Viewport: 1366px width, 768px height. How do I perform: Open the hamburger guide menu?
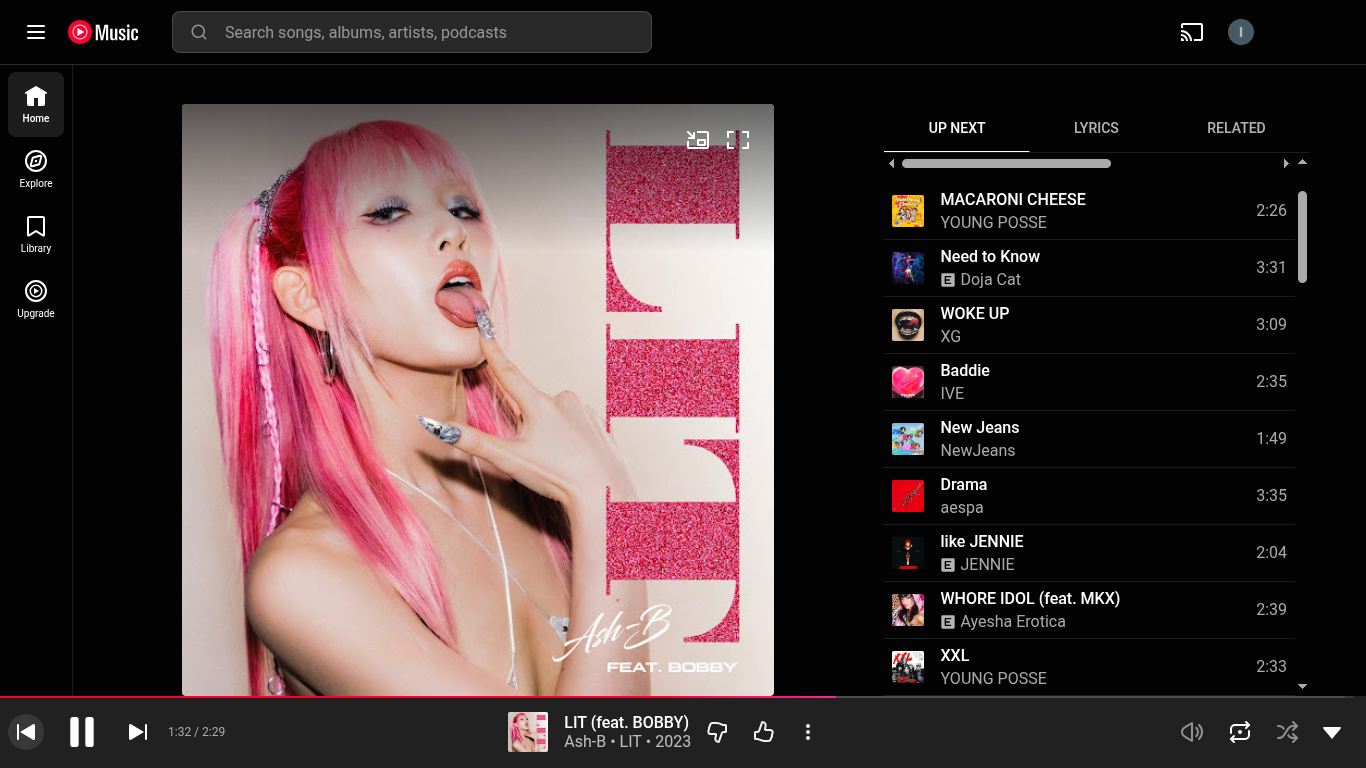pos(36,32)
